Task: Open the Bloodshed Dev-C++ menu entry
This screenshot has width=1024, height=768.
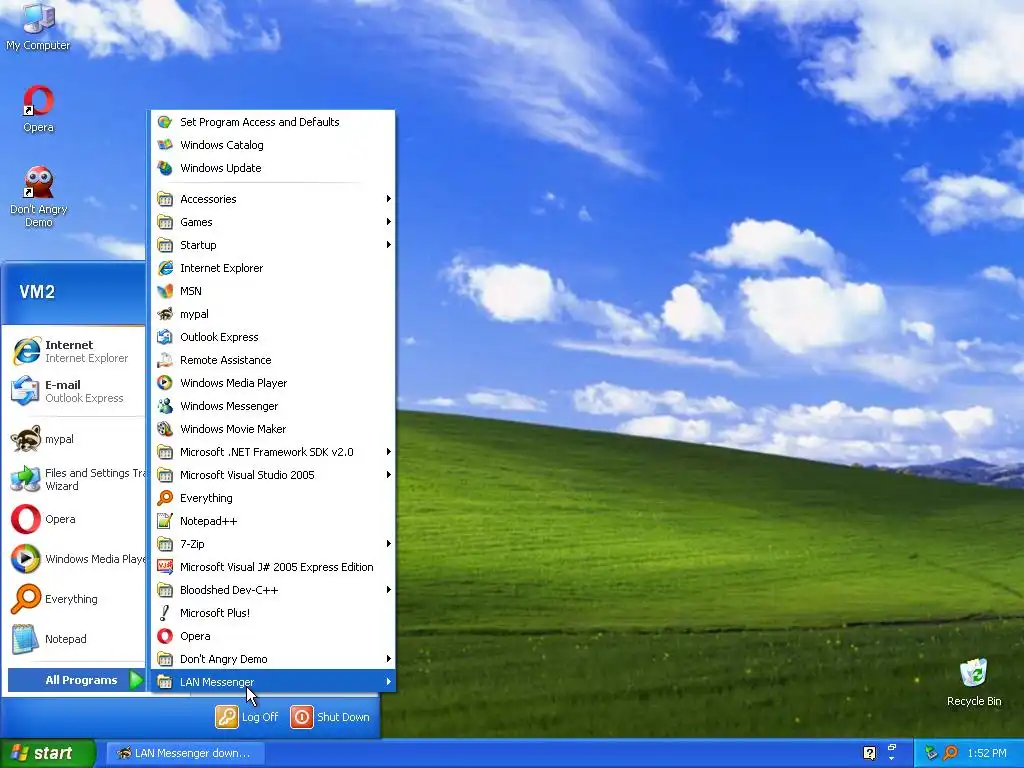Action: click(x=273, y=590)
